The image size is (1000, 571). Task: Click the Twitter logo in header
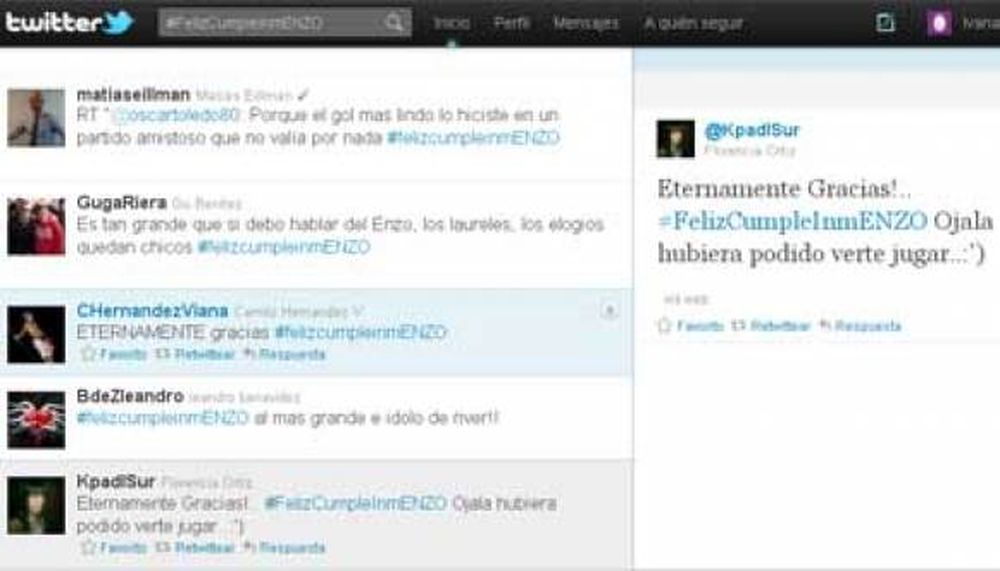point(69,23)
